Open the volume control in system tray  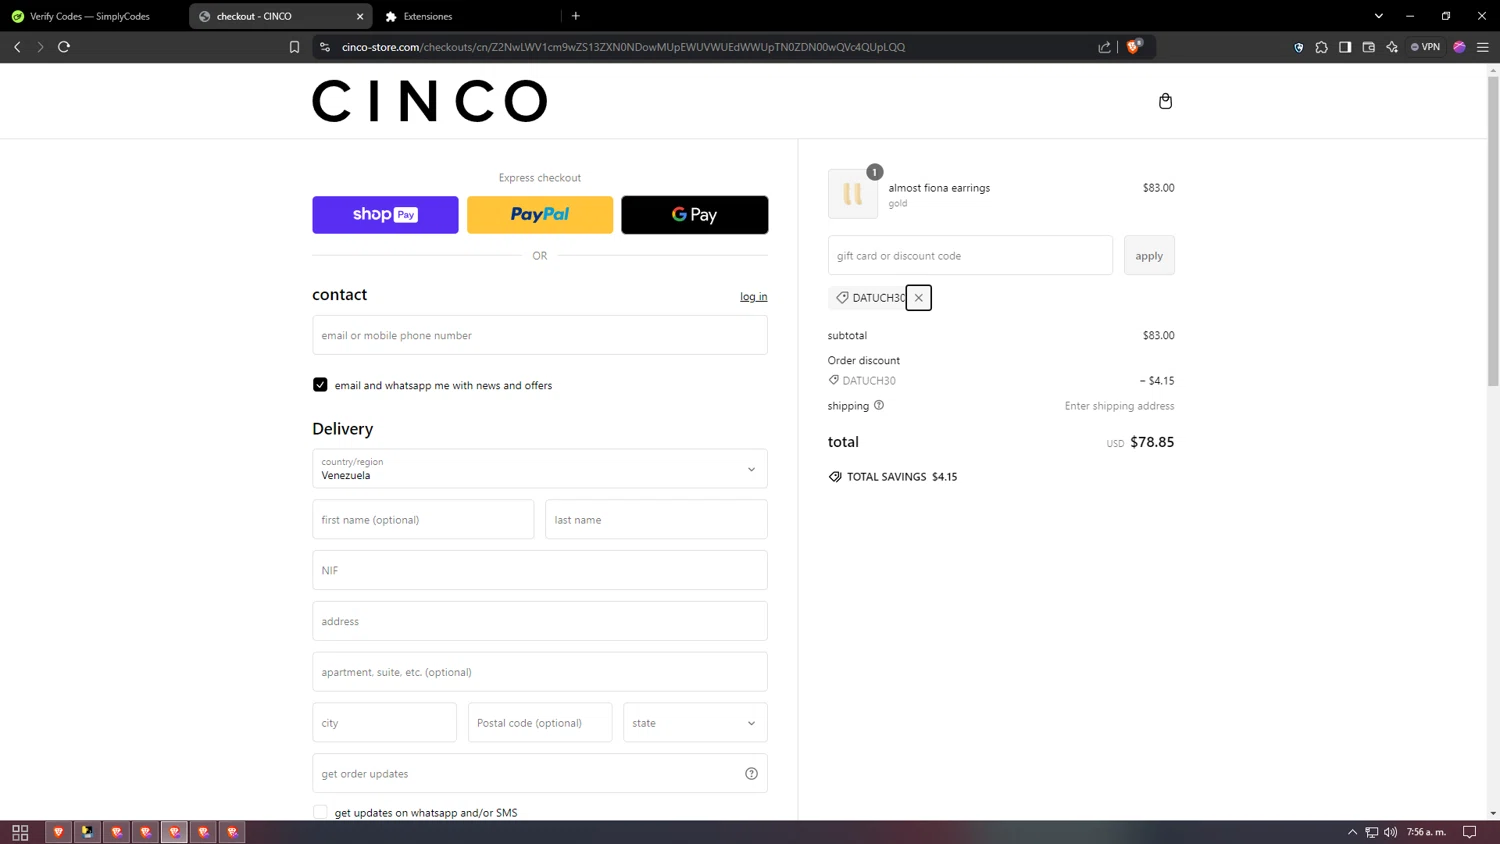[x=1390, y=832]
